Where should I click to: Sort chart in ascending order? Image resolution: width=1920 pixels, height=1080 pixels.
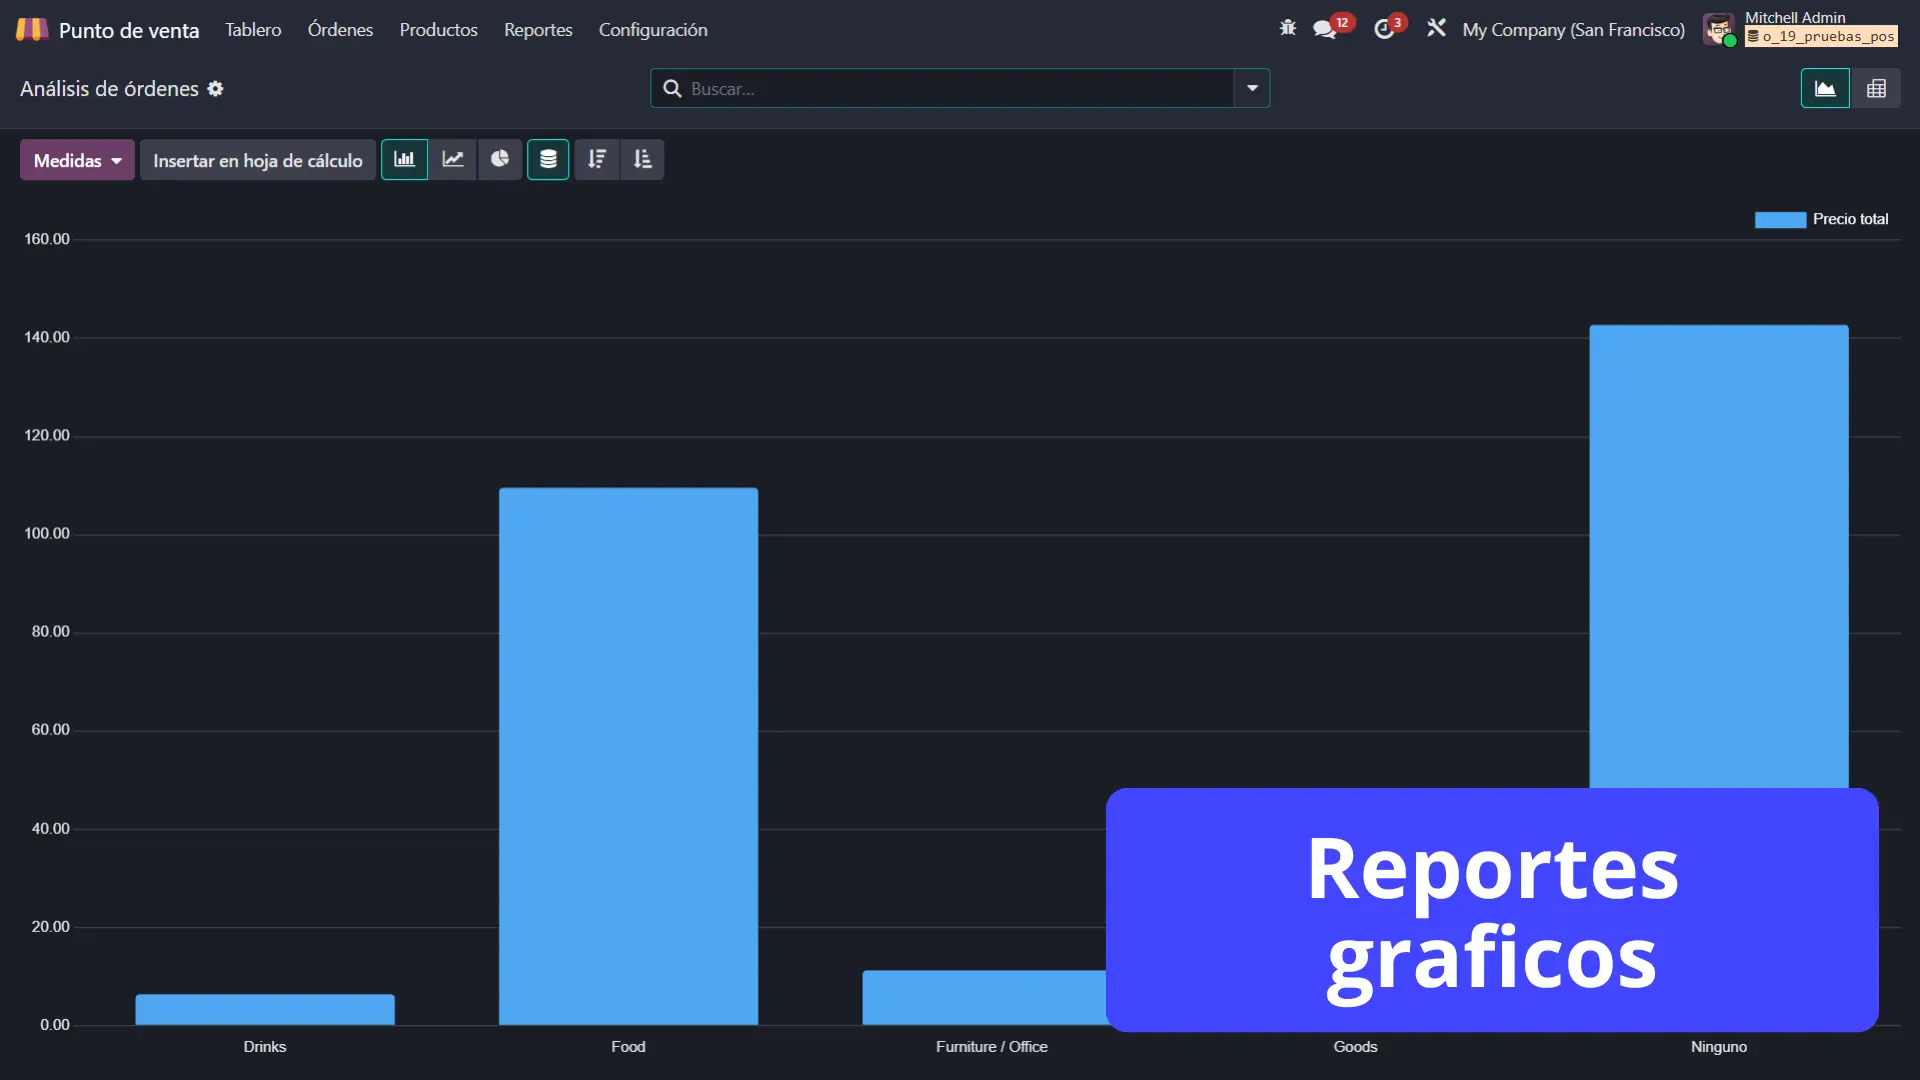point(642,160)
